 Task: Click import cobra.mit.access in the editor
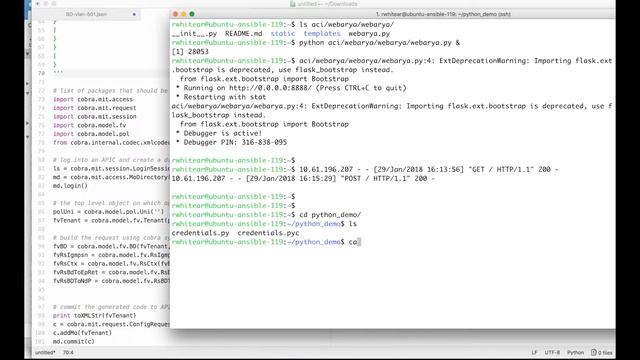tap(93, 99)
